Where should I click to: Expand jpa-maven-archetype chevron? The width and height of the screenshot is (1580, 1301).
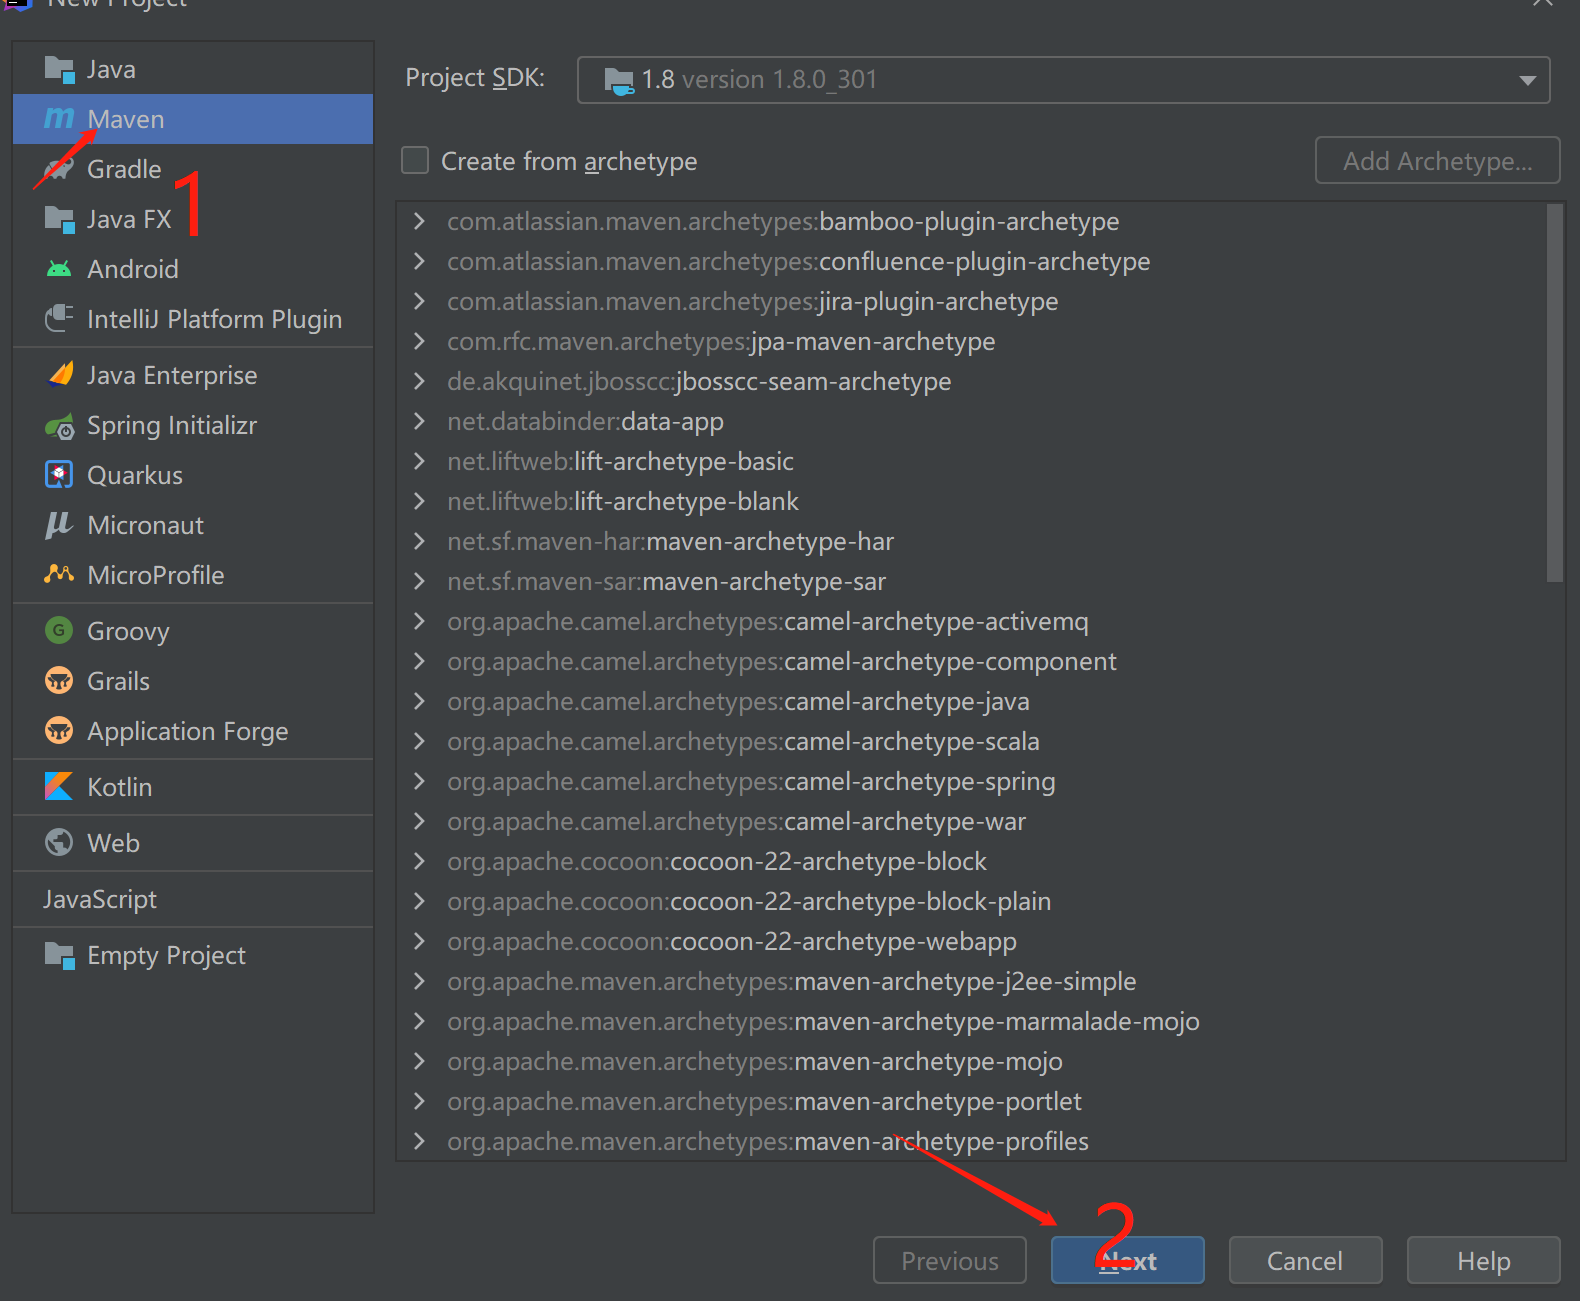click(x=420, y=341)
